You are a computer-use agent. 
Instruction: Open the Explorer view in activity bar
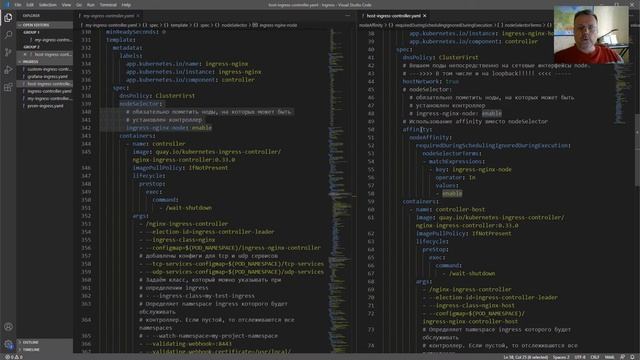pos(8,18)
